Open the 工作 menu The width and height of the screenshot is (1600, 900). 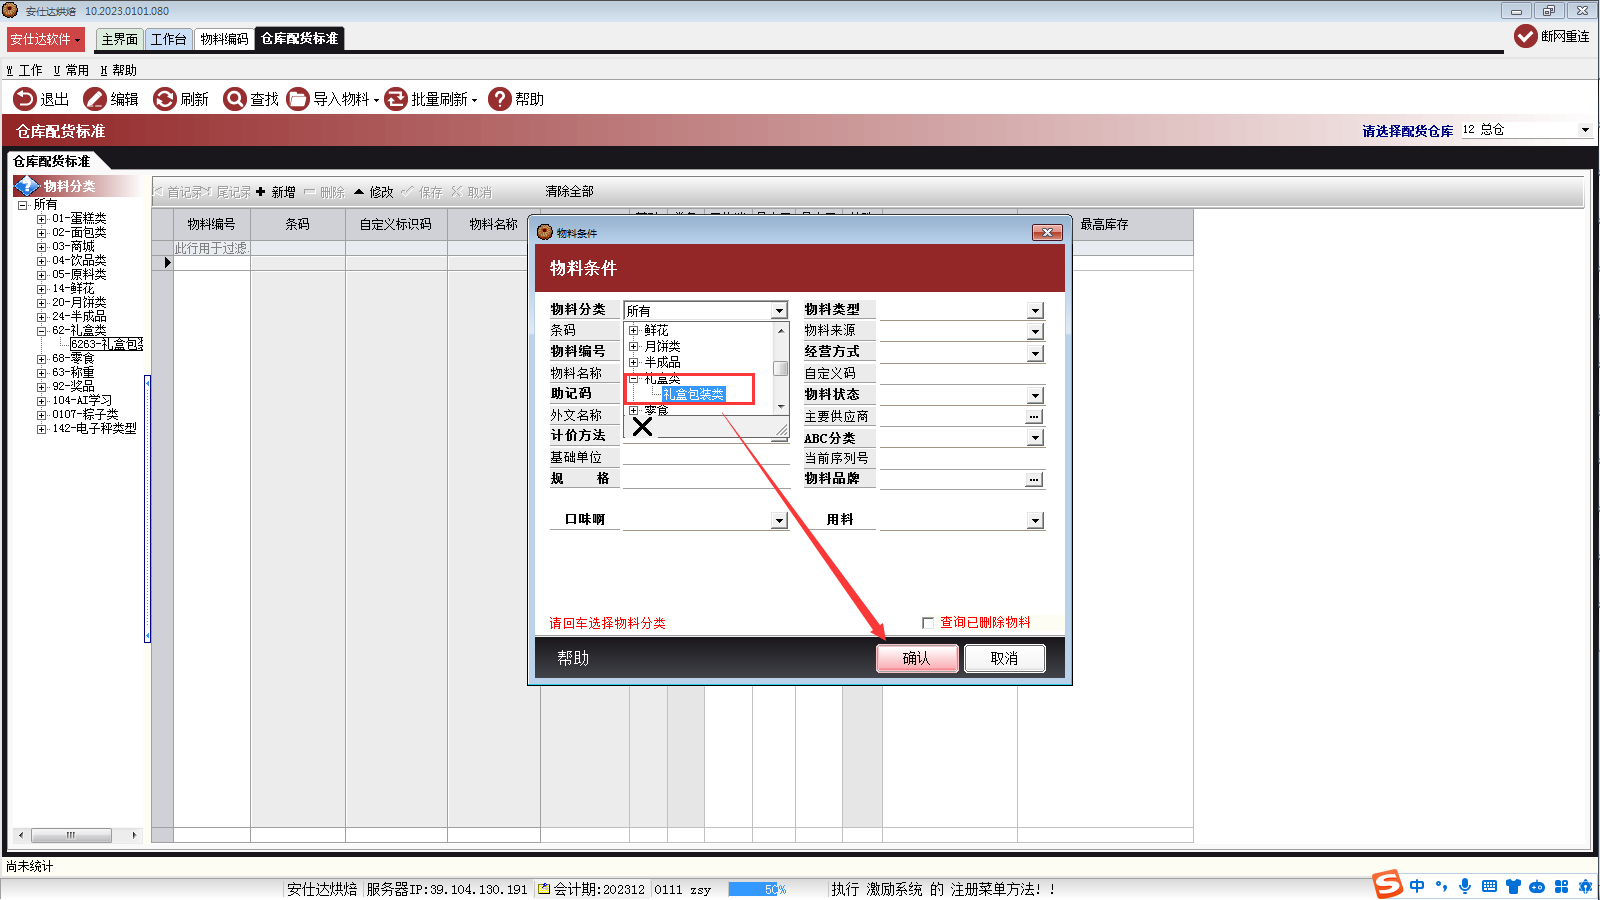25,70
